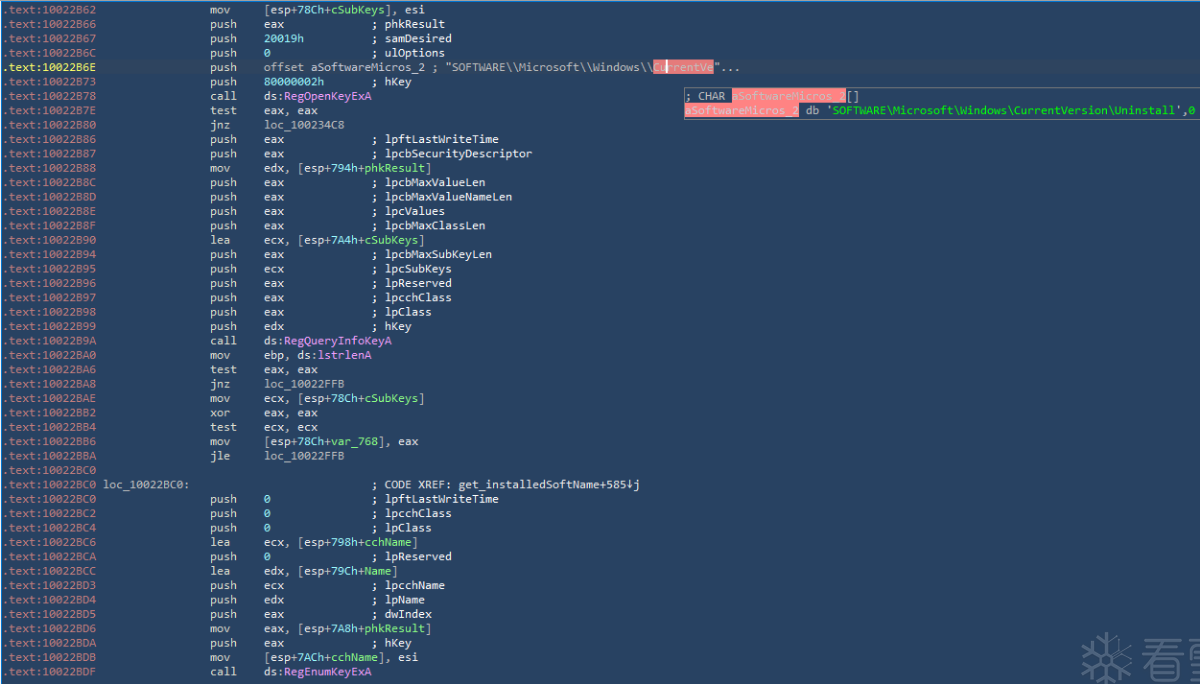Click the lpcchName comment

click(408, 586)
